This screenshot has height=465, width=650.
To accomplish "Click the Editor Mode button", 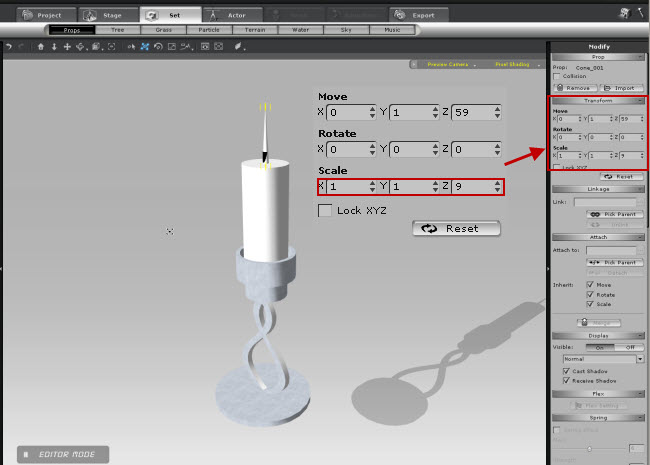I will pos(63,455).
